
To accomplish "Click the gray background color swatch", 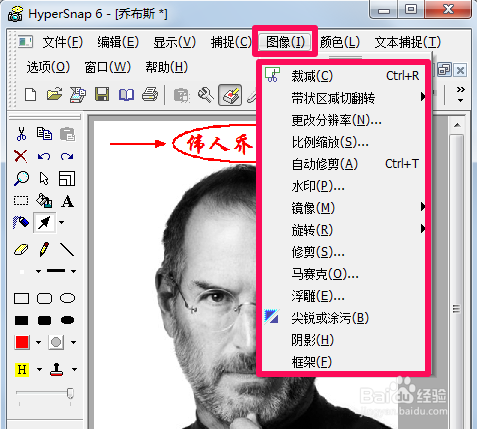I will point(56,342).
